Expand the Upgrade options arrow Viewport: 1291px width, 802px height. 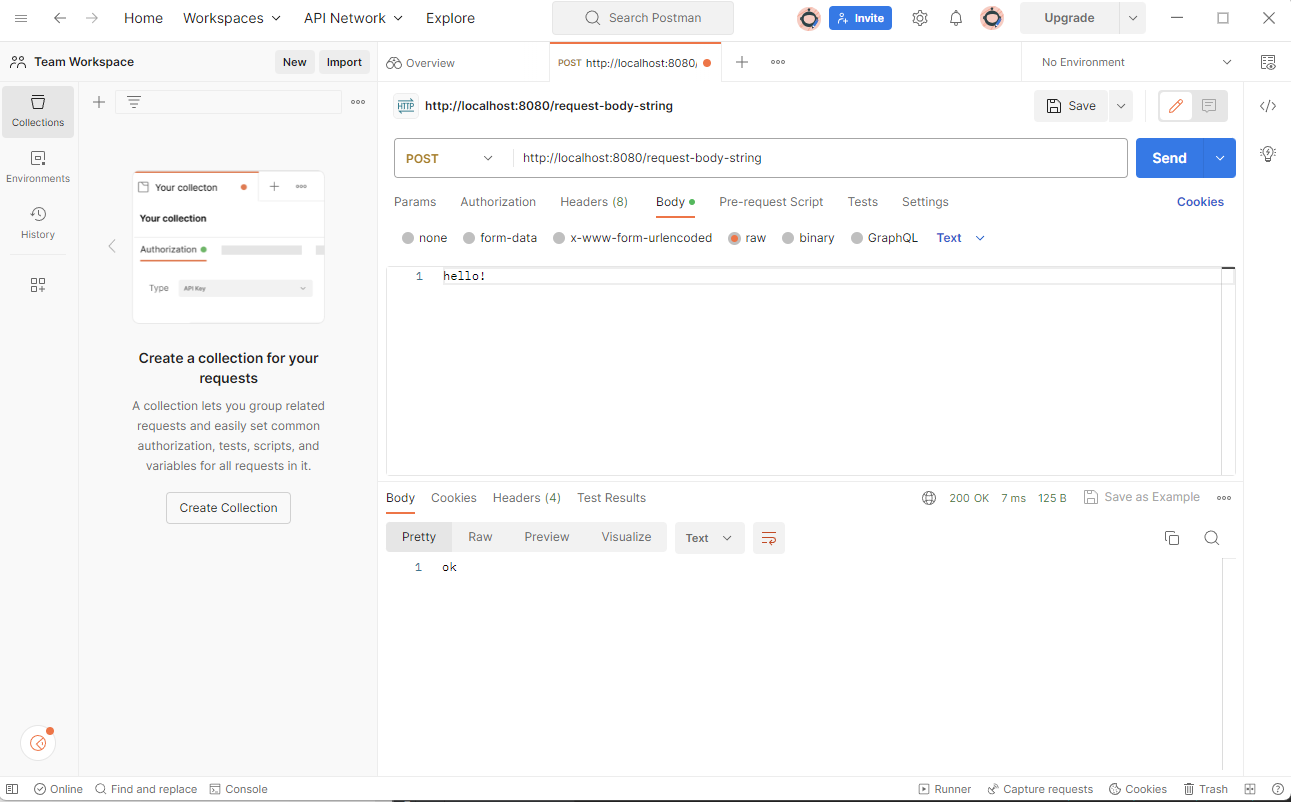coord(1132,18)
